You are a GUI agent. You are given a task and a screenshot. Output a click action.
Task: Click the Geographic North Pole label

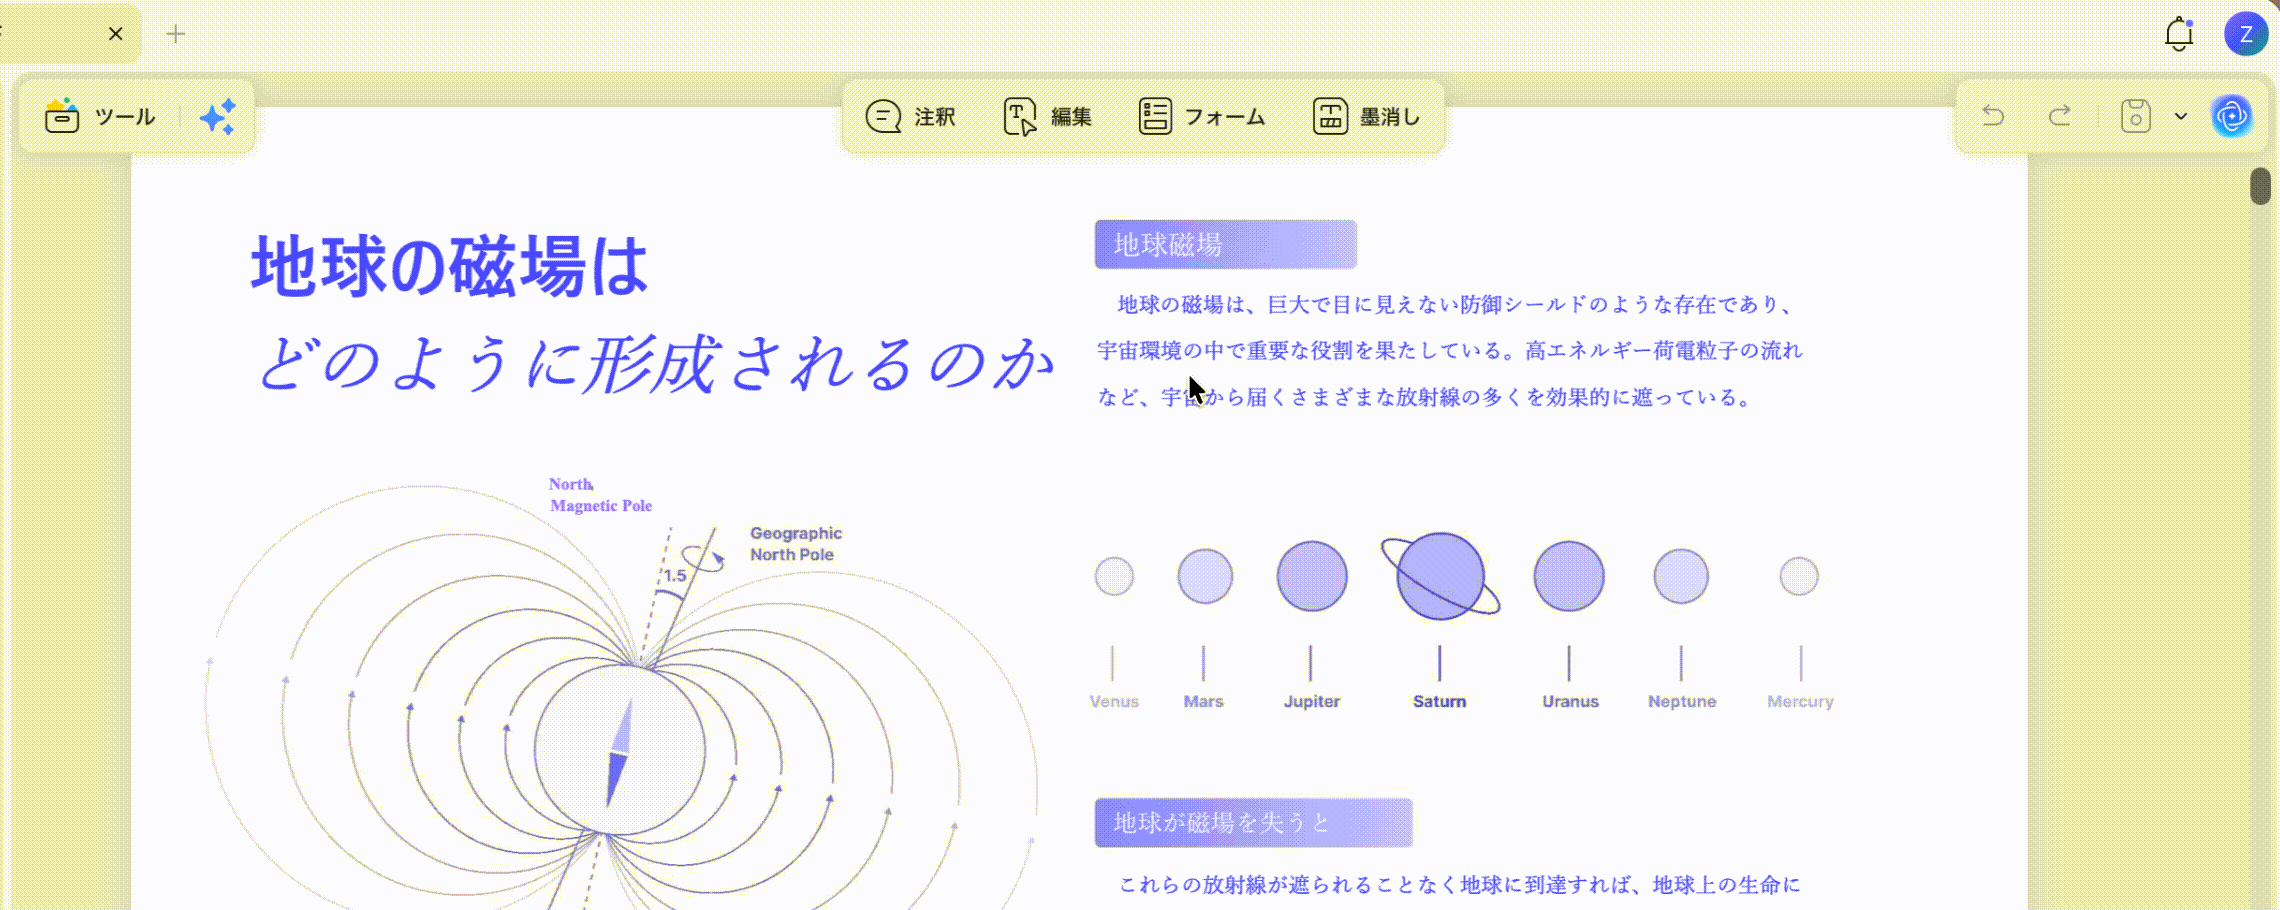[x=796, y=544]
